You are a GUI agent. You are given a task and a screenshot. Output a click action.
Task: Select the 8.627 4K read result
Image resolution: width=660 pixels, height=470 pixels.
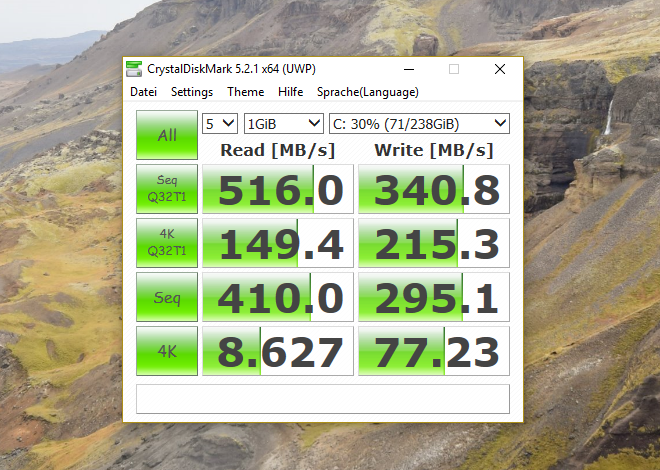[278, 351]
